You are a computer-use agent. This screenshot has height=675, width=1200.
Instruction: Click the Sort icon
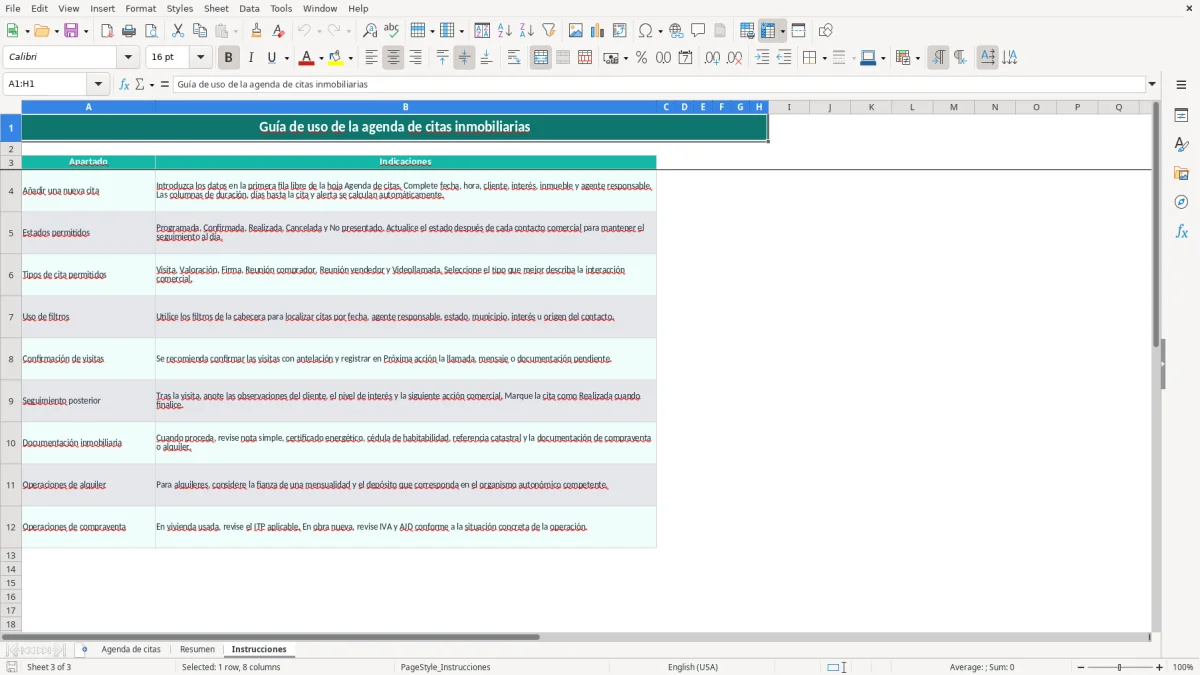point(482,31)
